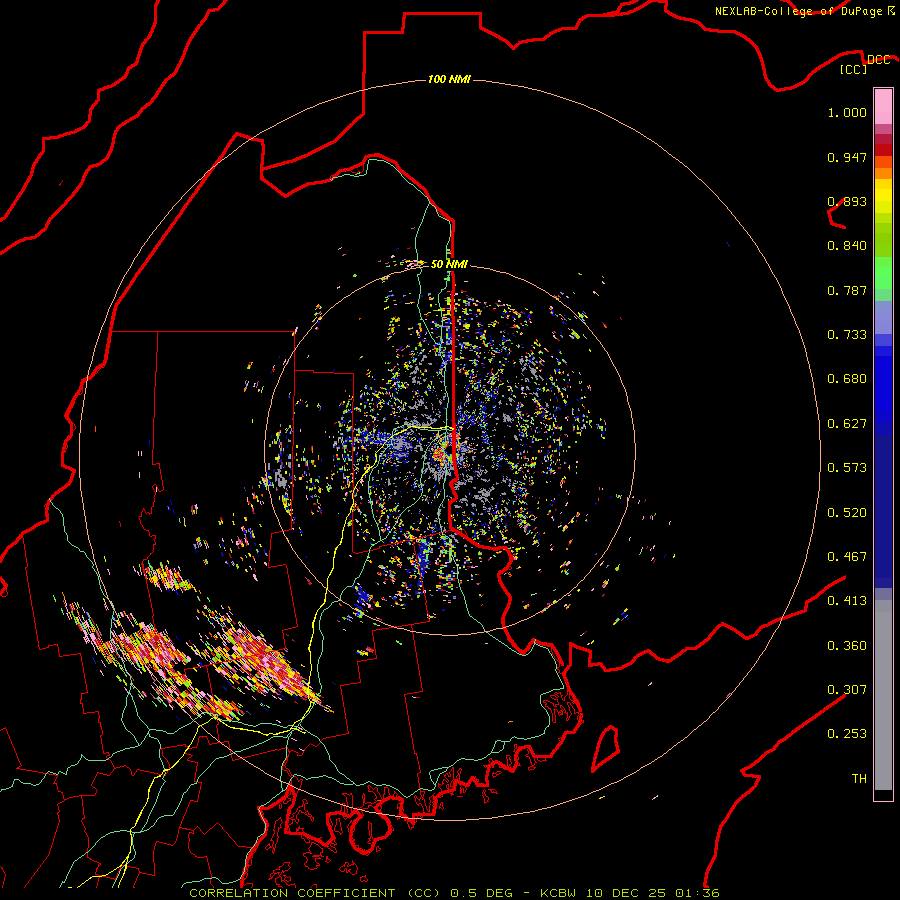The image size is (900, 900).
Task: Click the 0.947 legend value
Action: [847, 157]
